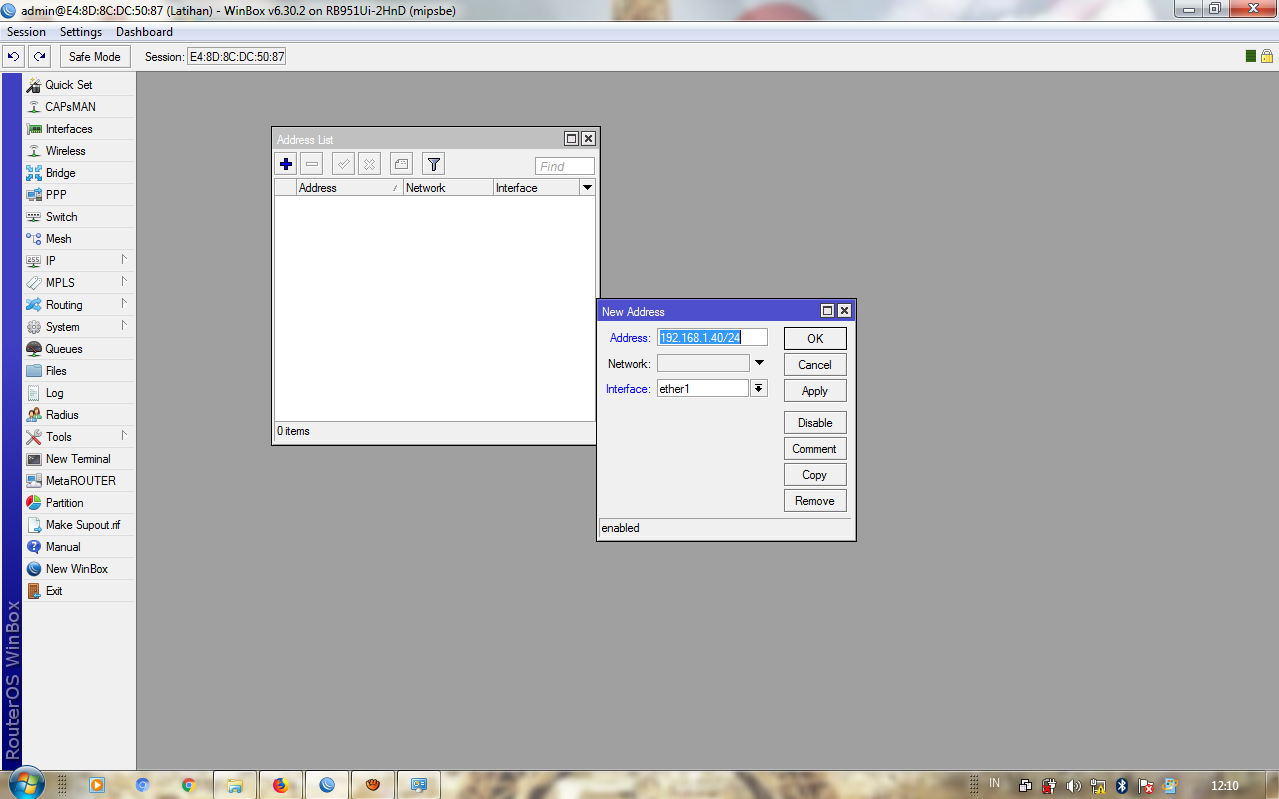Sort by Interface column header

(536, 188)
